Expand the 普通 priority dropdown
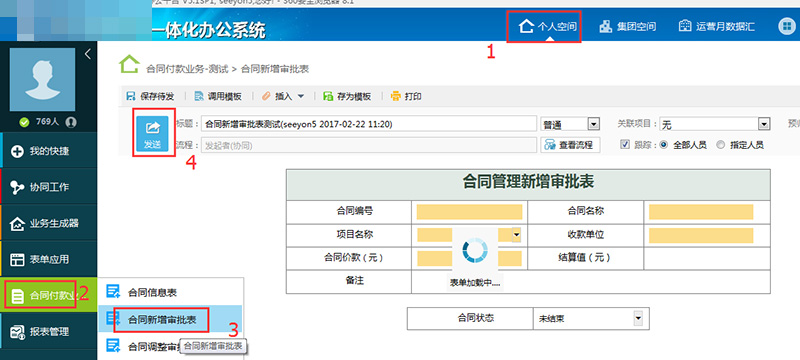800x360 pixels. coord(570,124)
